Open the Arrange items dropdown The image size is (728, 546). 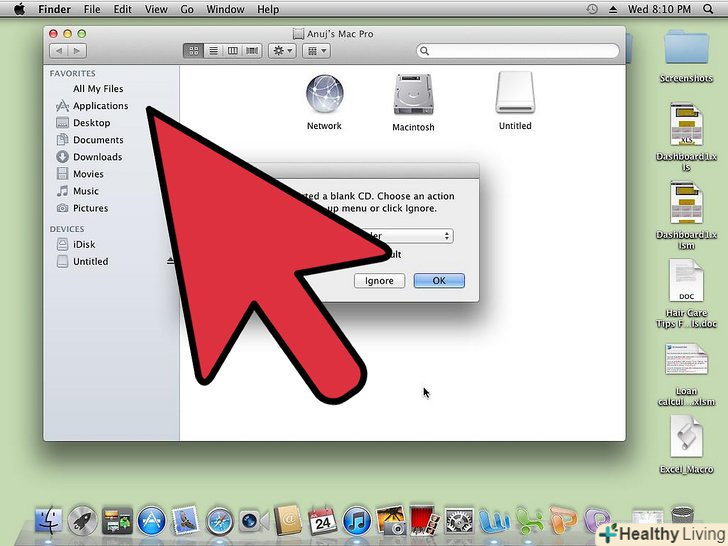[x=317, y=51]
